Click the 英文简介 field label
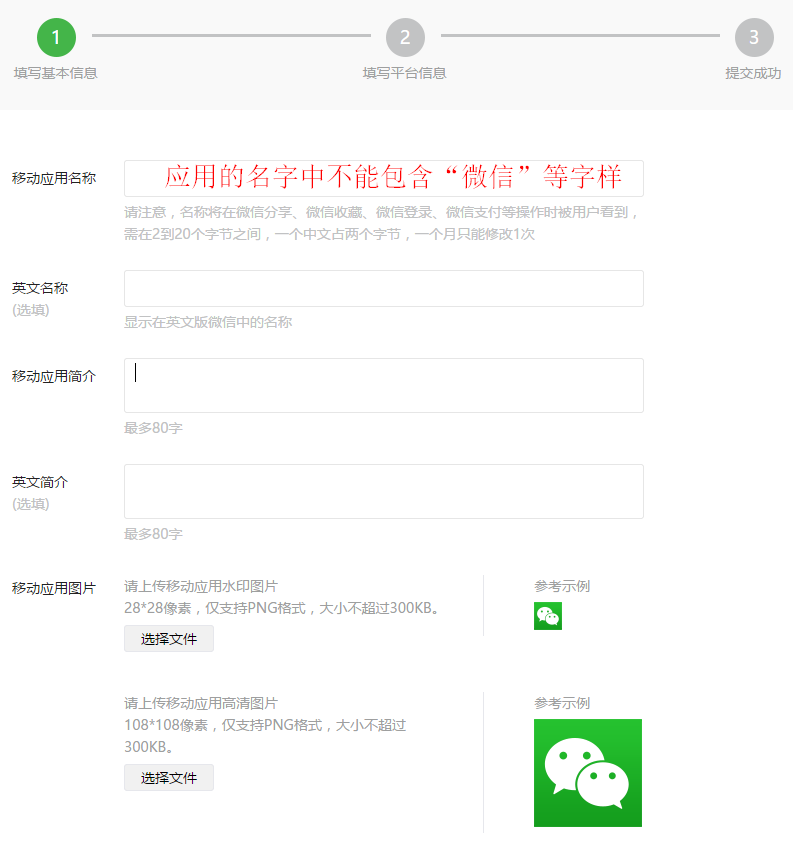The image size is (793, 852). click(40, 482)
